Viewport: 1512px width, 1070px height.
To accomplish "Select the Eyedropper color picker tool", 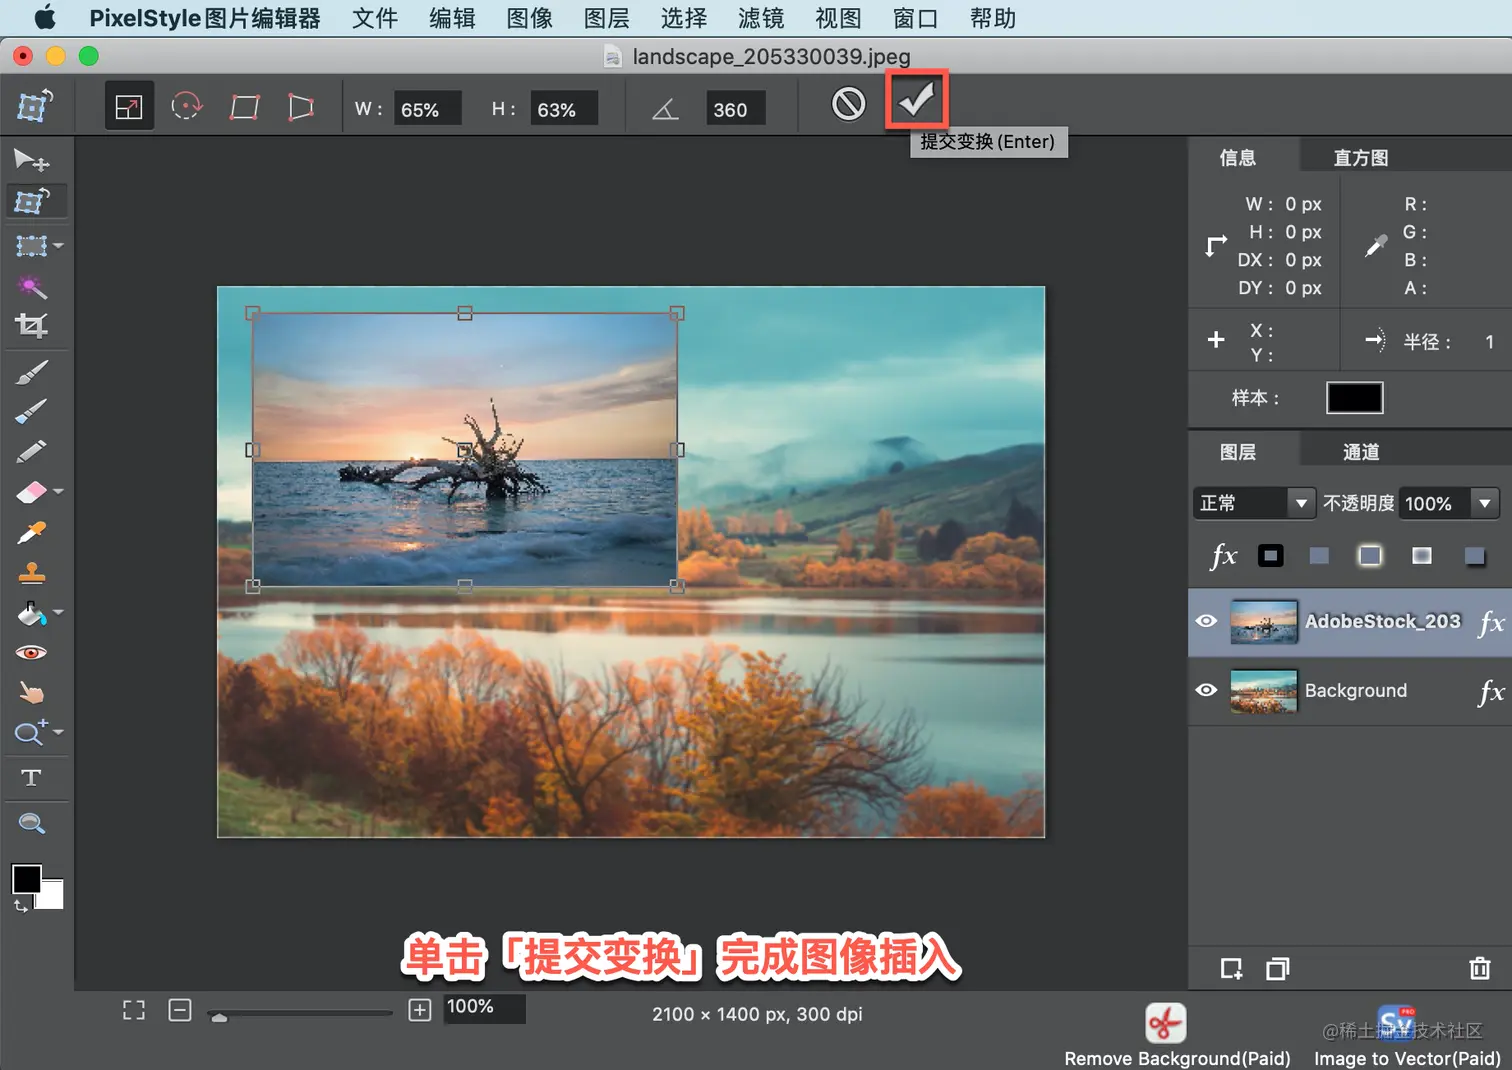I will pos(32,532).
